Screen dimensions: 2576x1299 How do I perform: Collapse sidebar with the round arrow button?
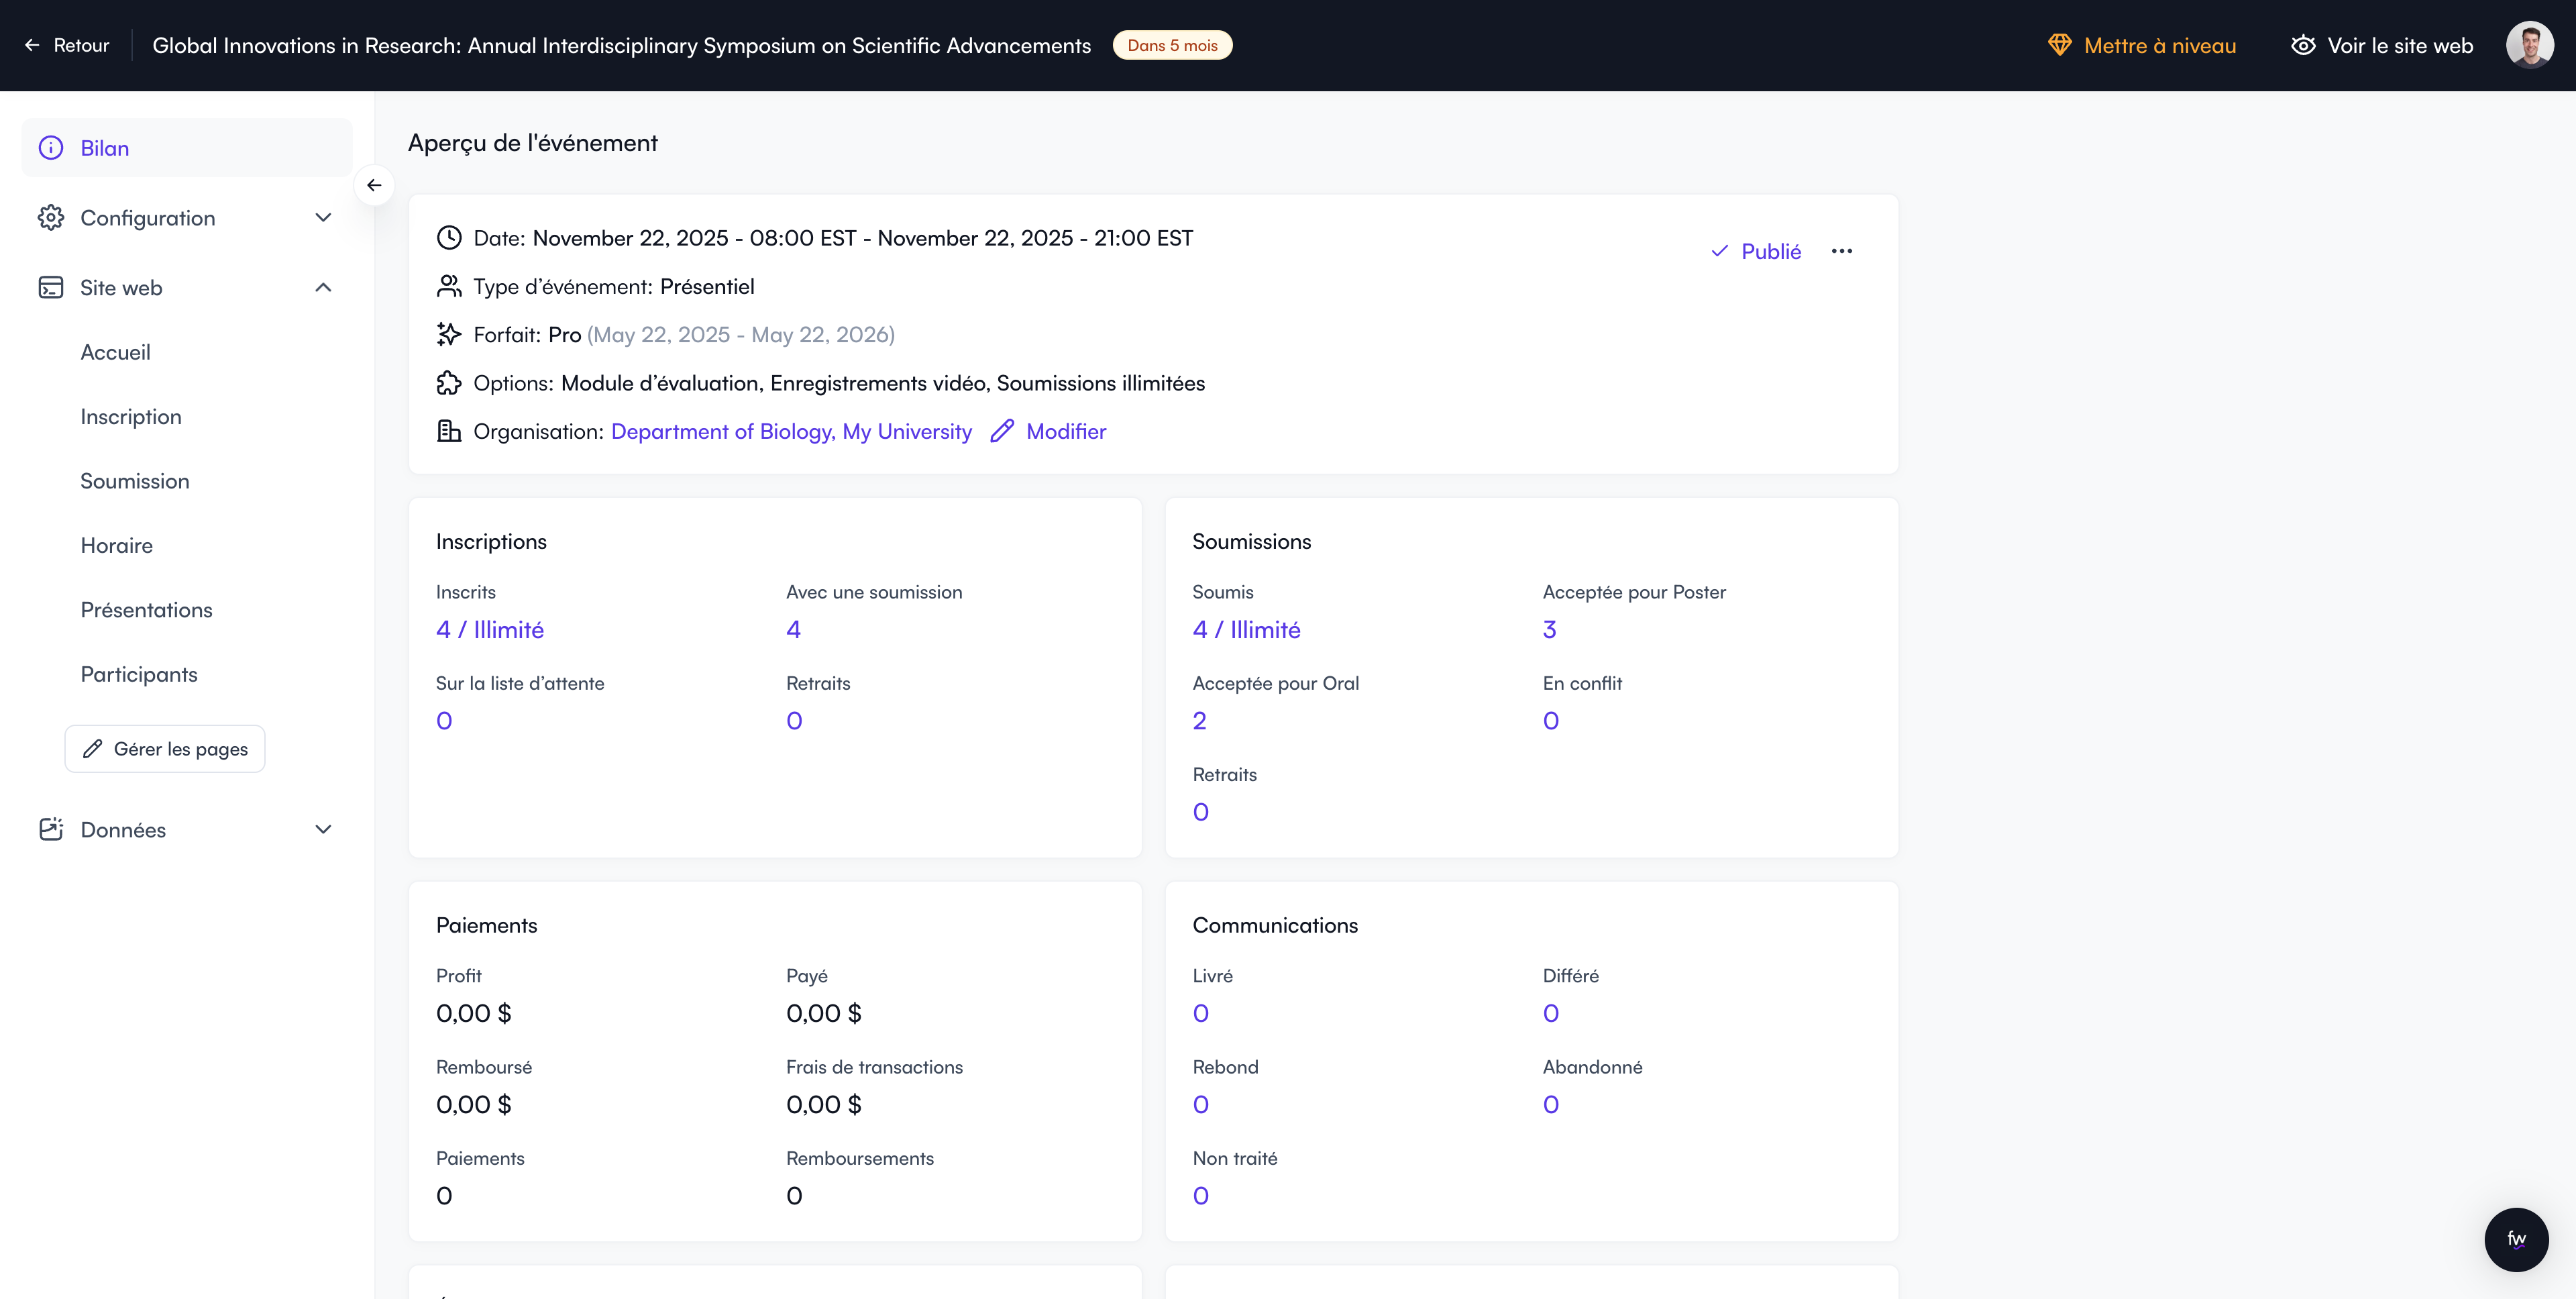374,185
